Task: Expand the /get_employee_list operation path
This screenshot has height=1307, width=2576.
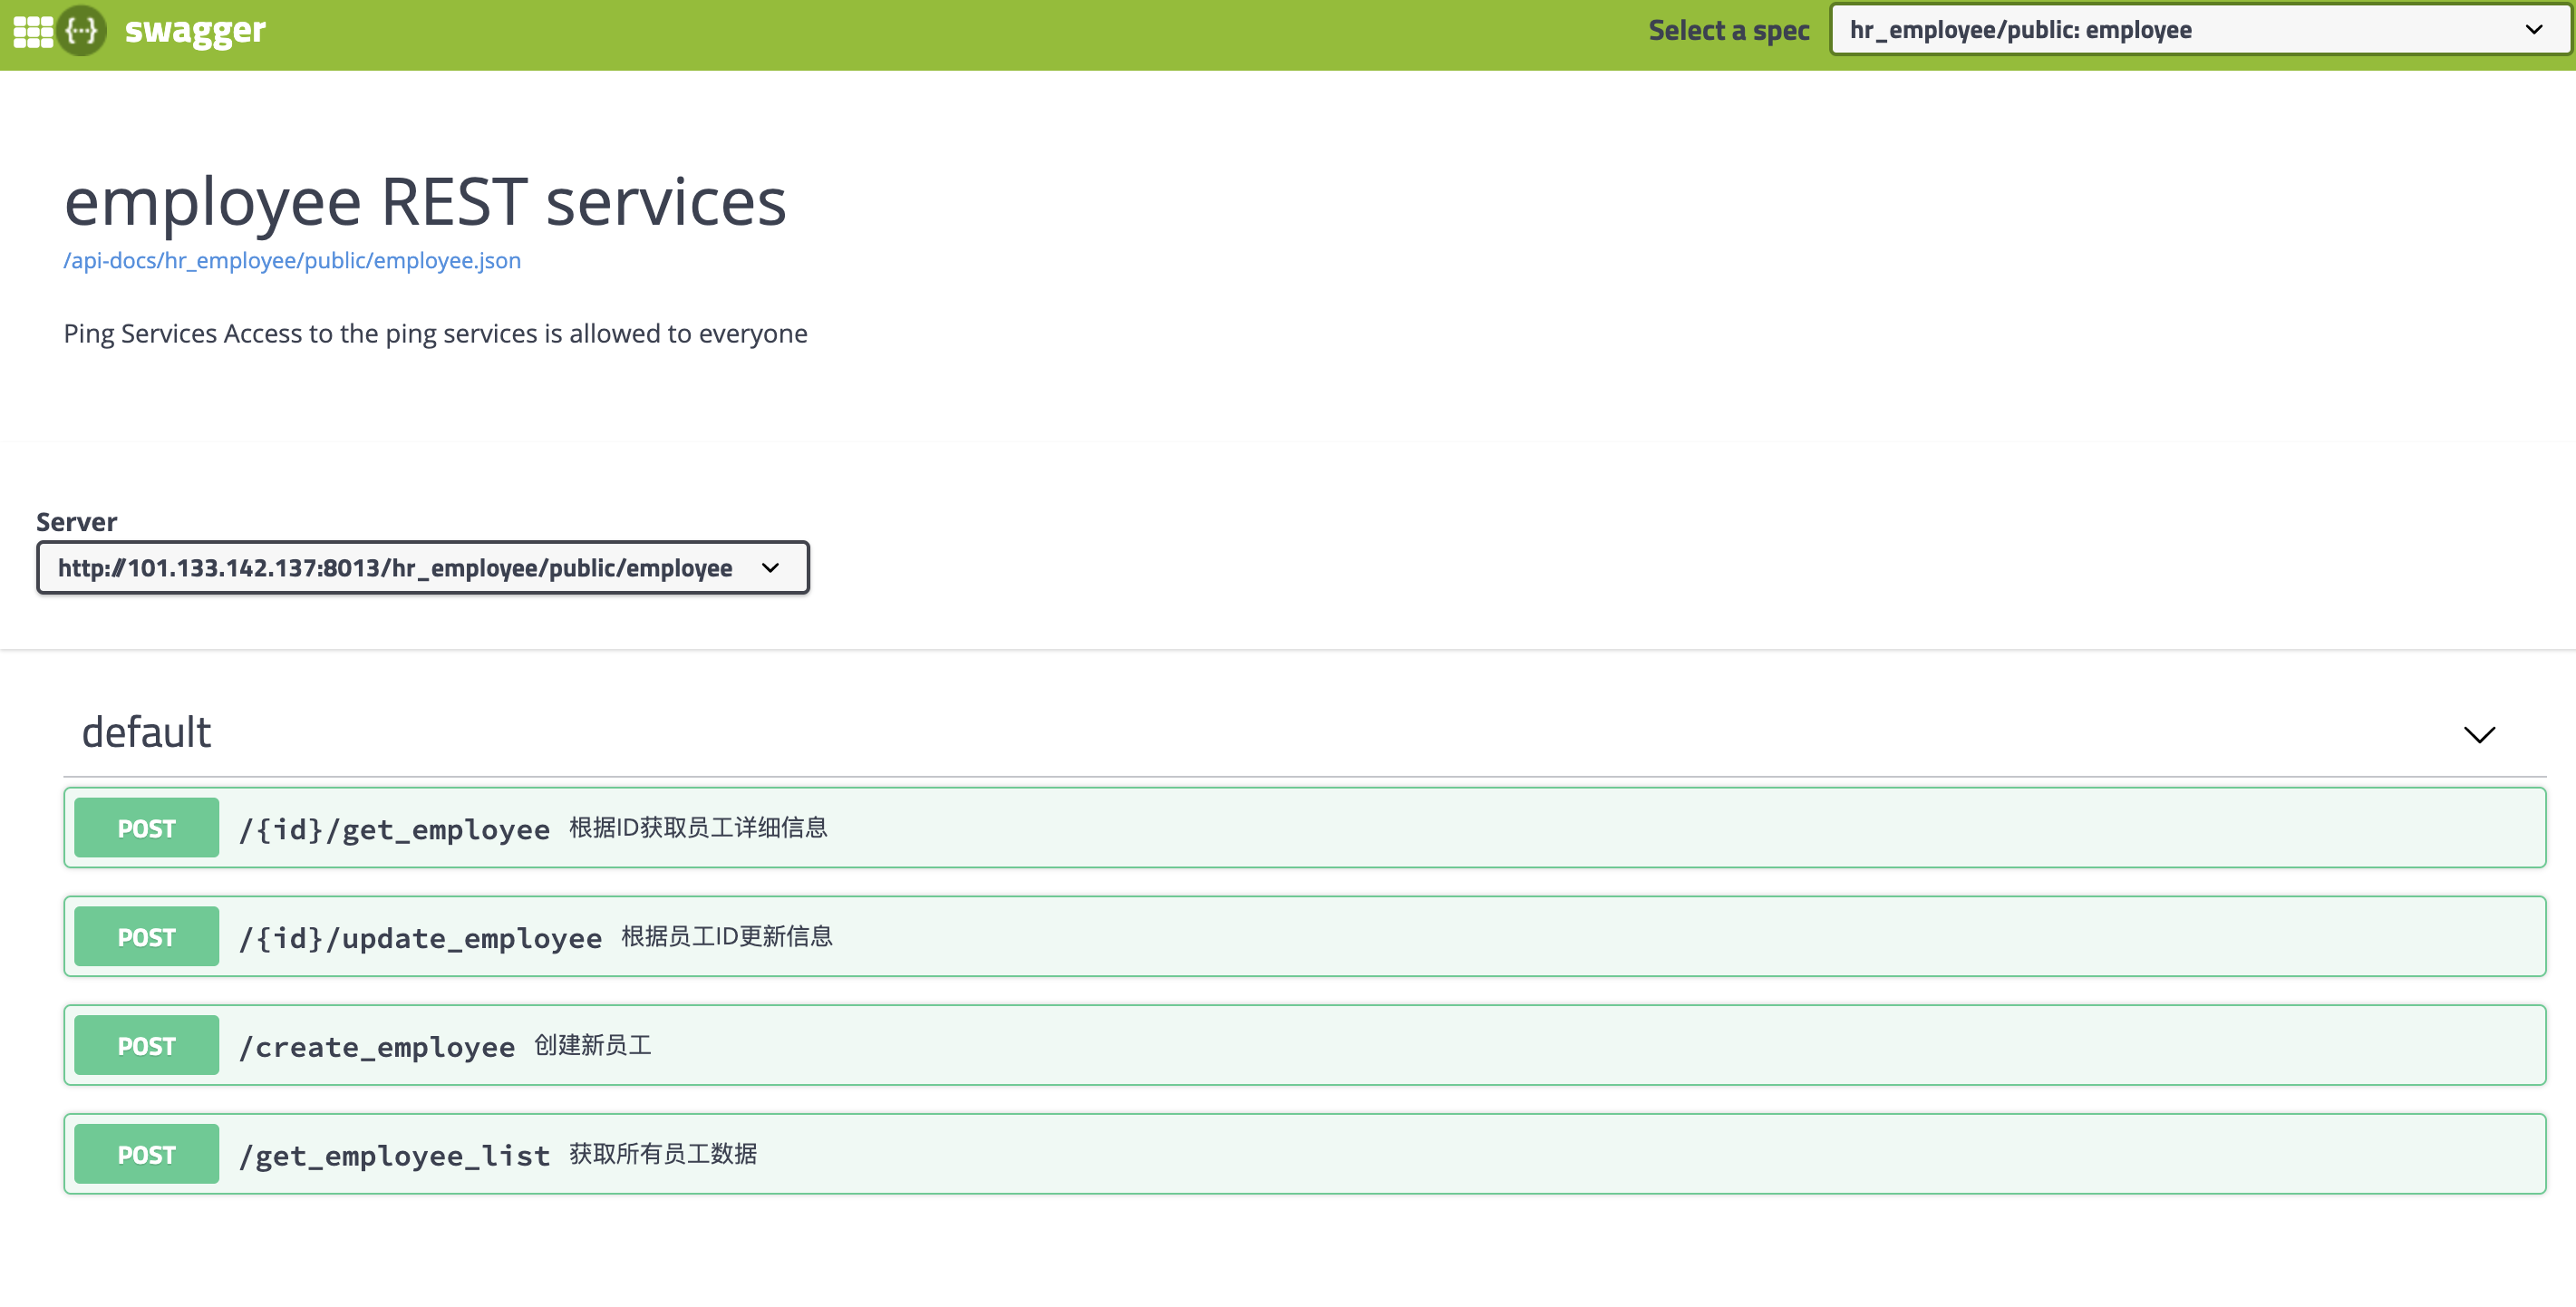Action: click(x=394, y=1156)
